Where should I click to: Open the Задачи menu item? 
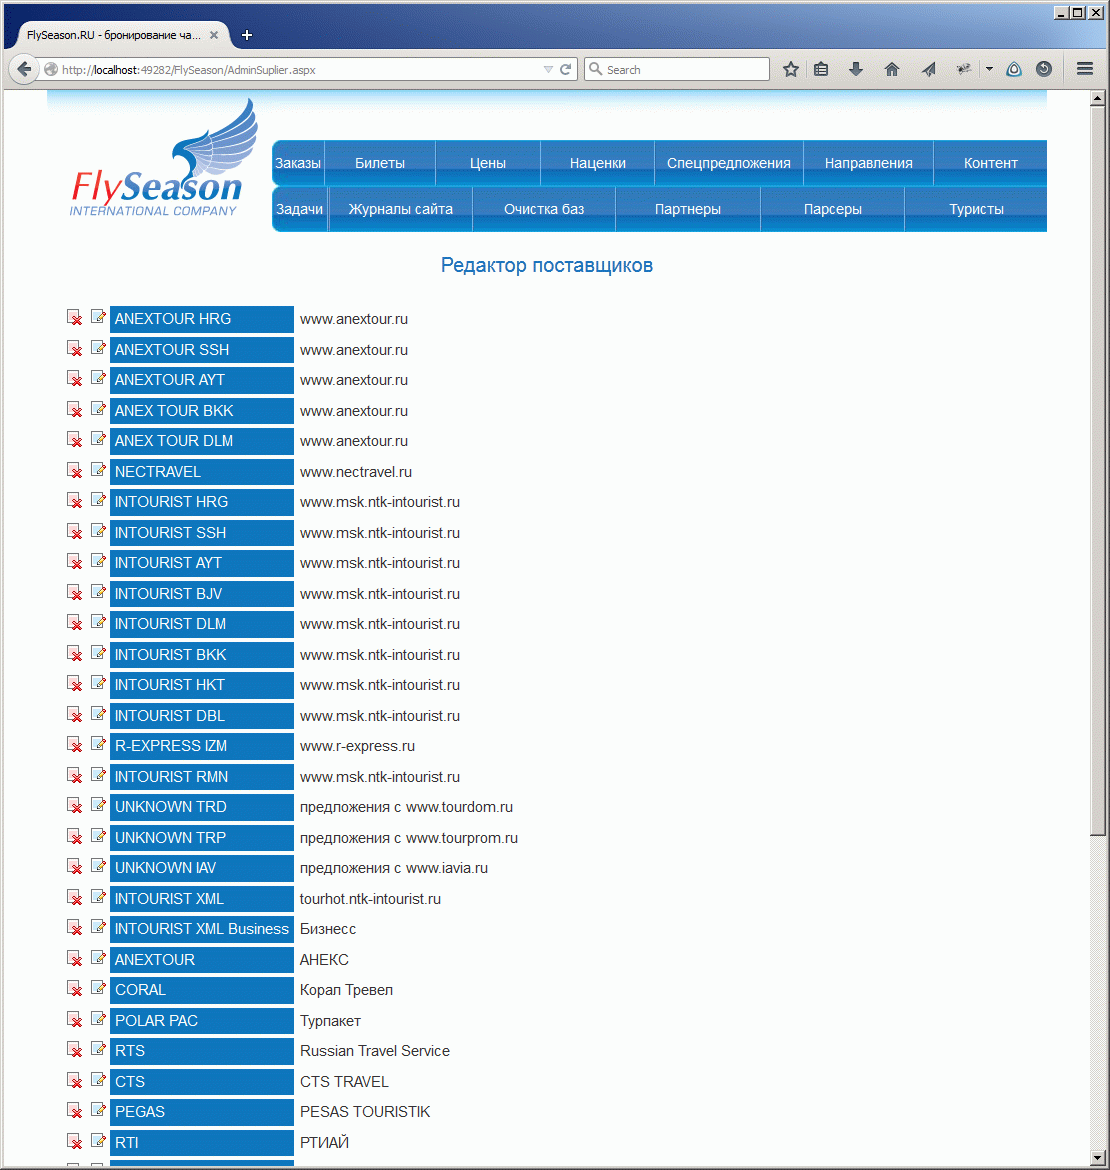coord(299,209)
